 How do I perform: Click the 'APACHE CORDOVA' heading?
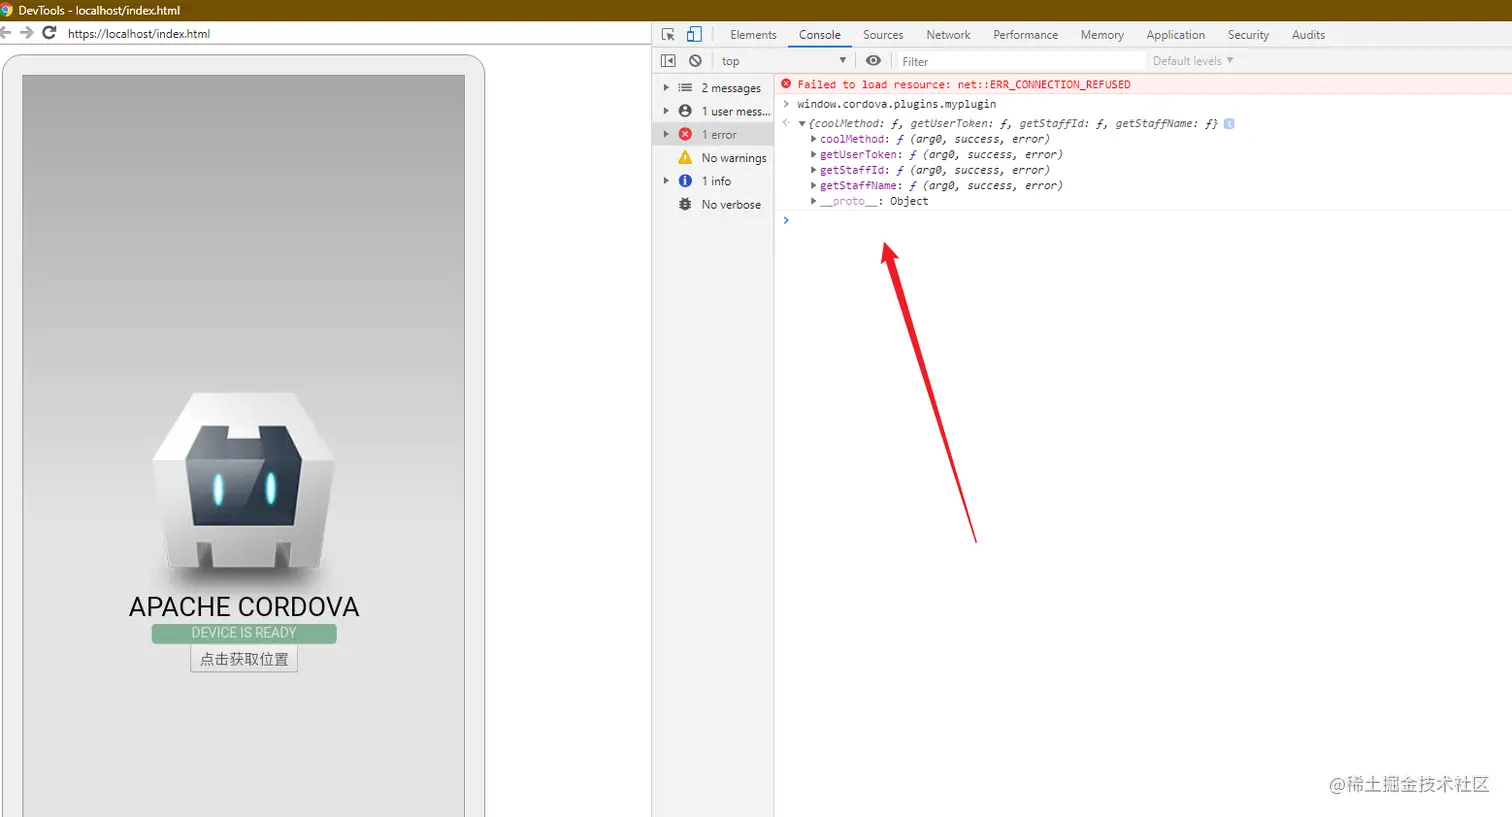coord(244,607)
